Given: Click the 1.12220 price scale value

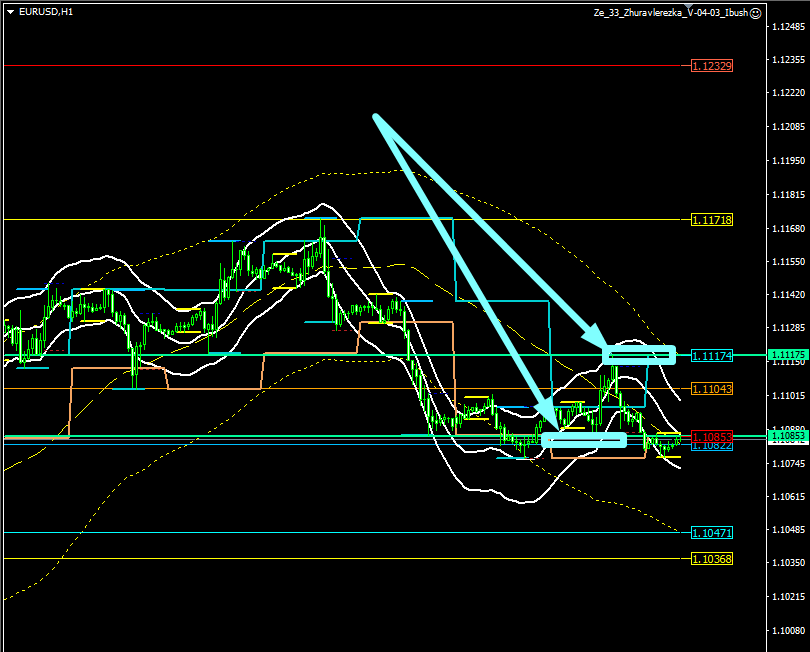Looking at the screenshot, I should (x=788, y=93).
